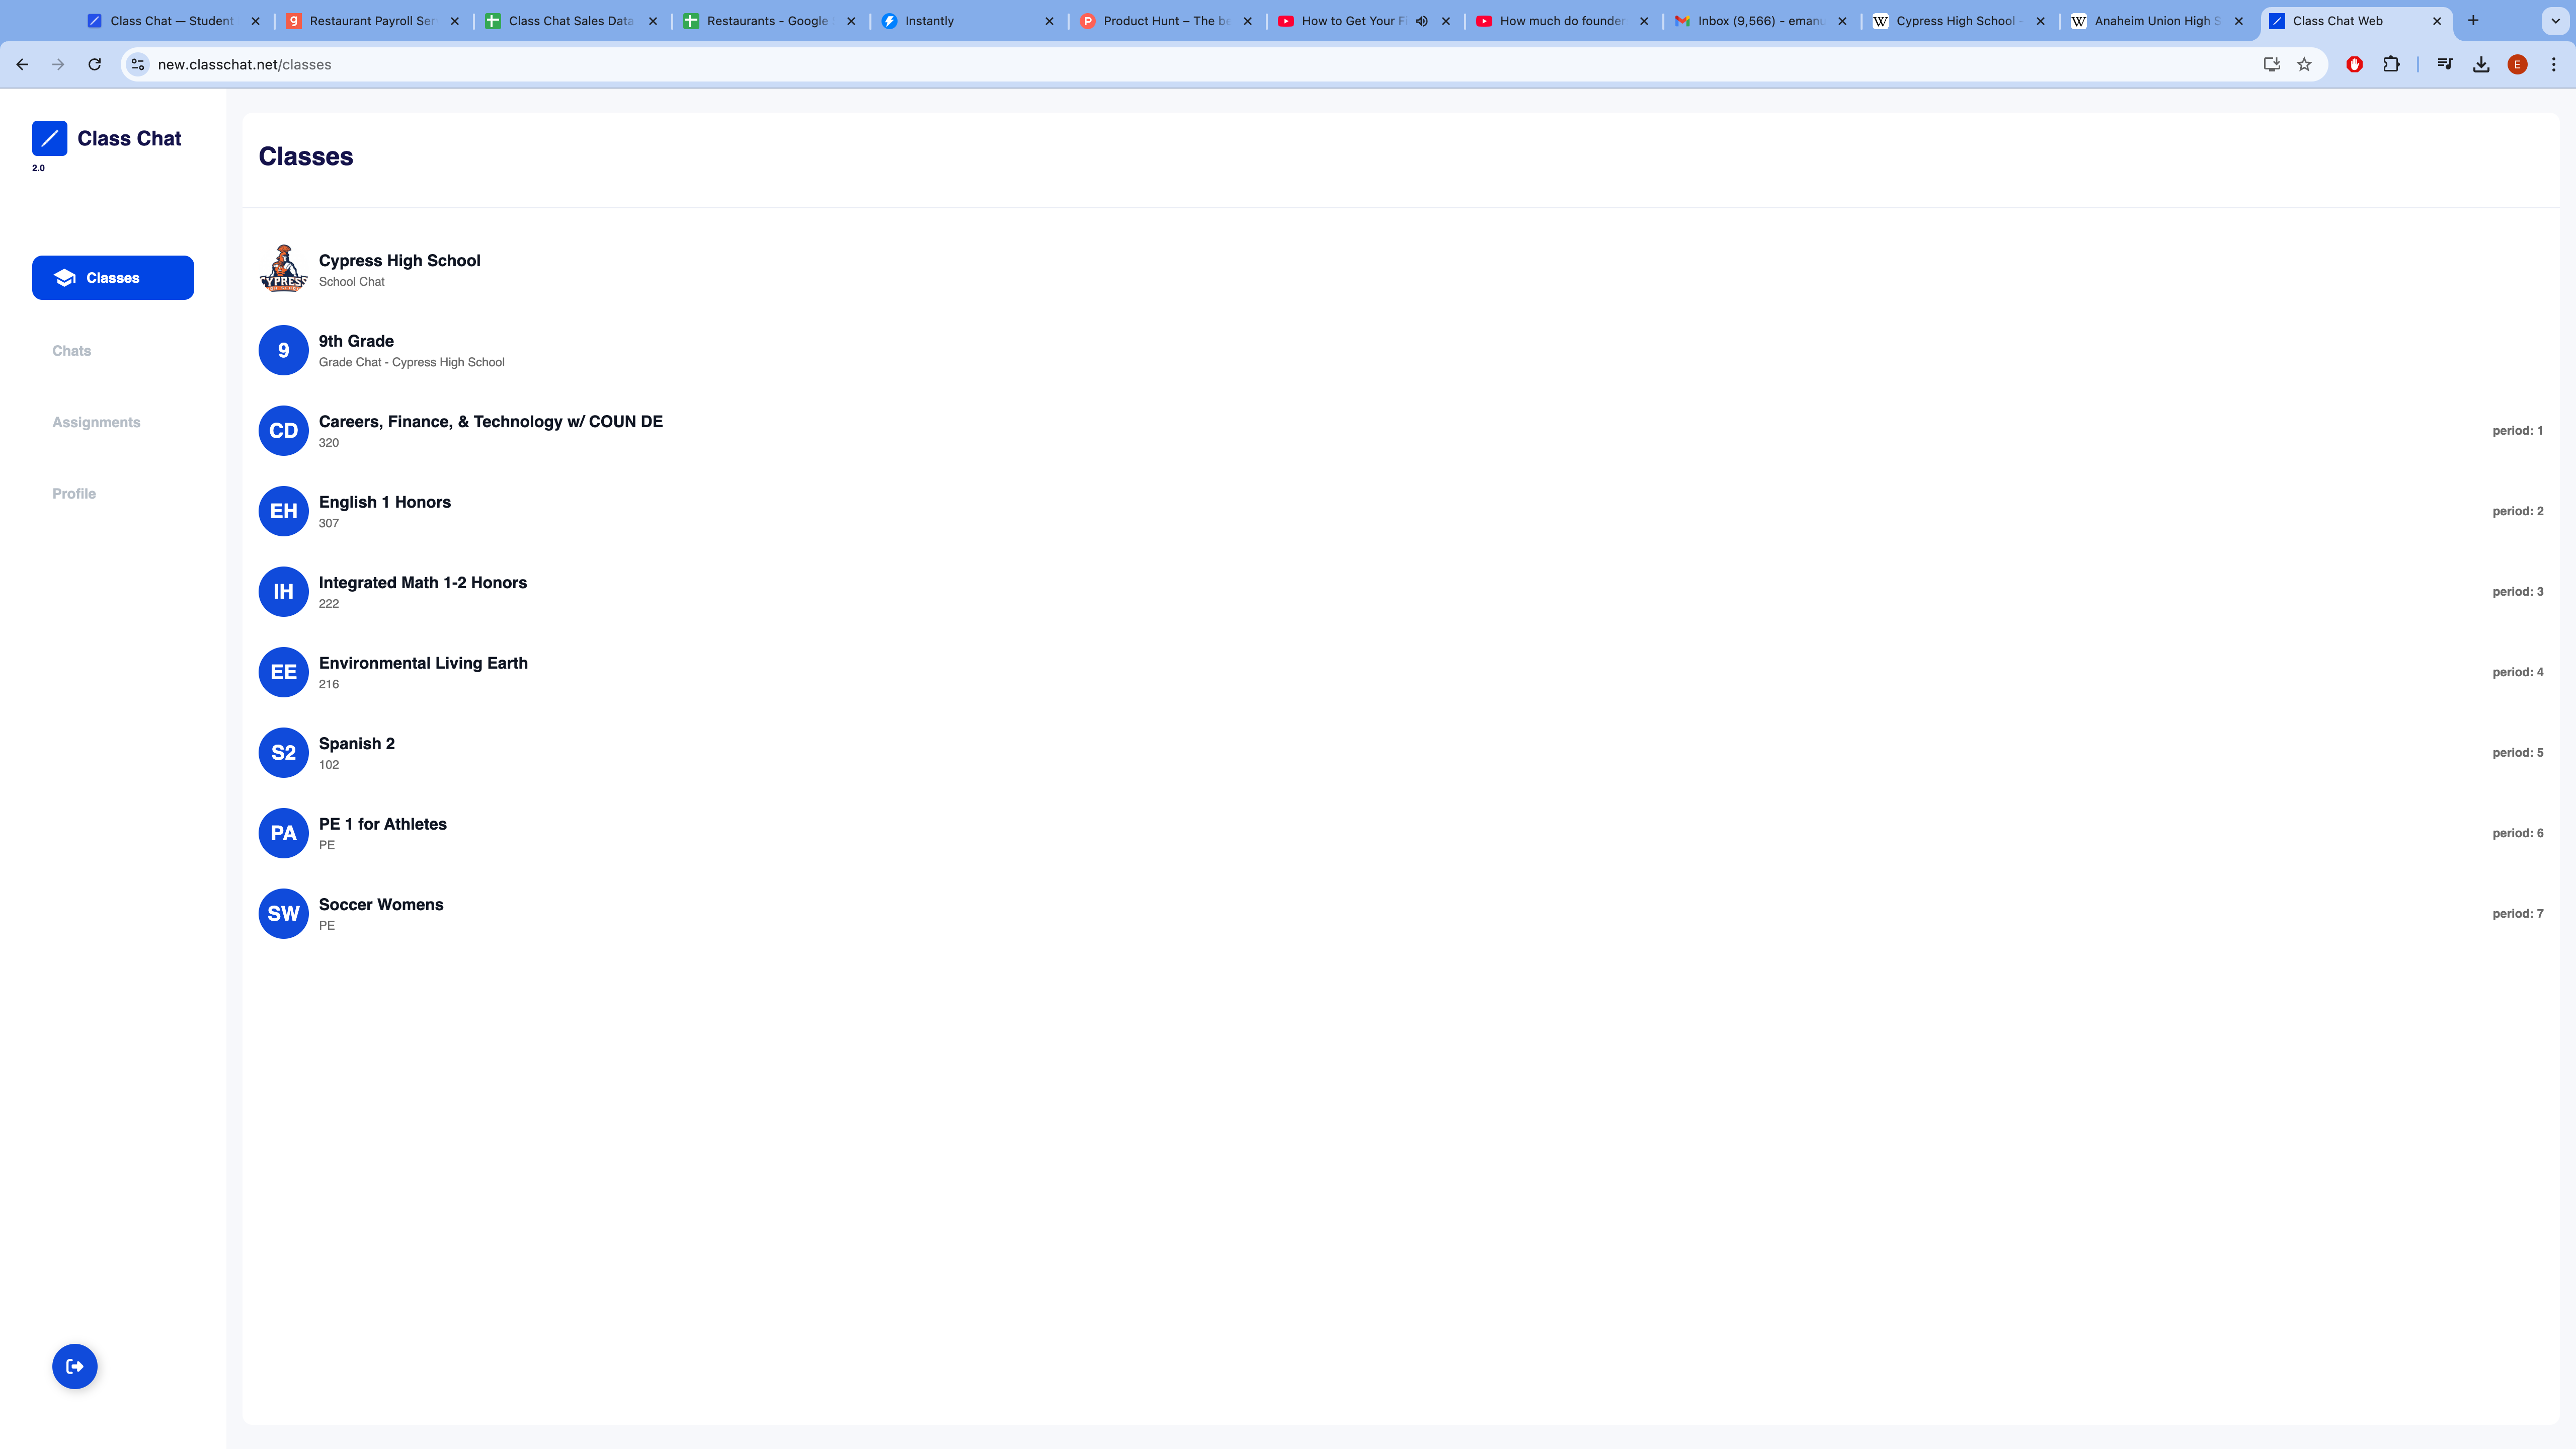Click the logout icon button
The height and width of the screenshot is (1449, 2576).
pos(75,1366)
